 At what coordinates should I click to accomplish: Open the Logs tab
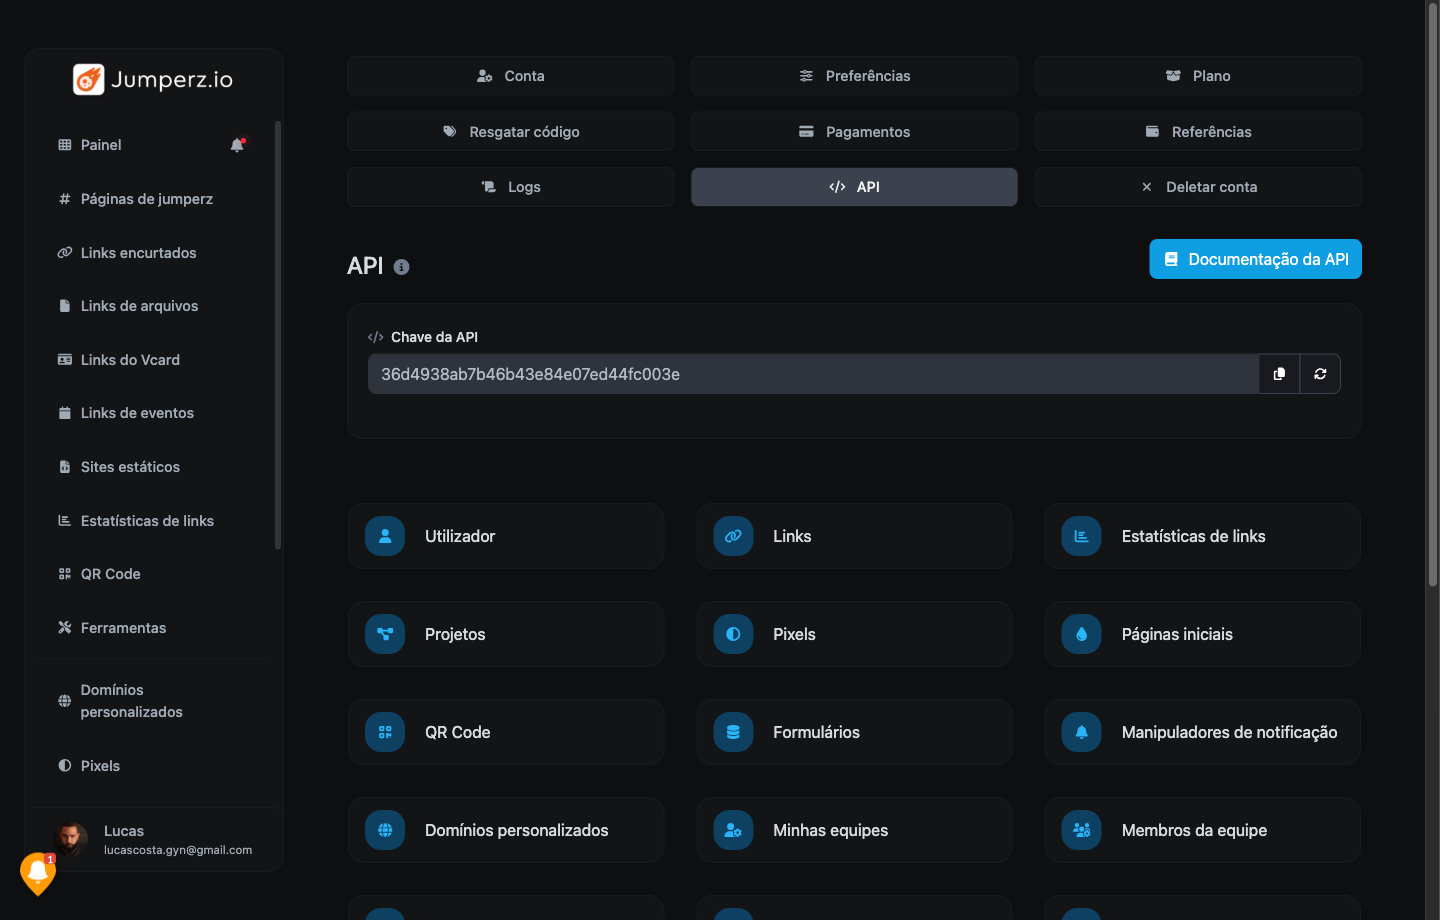click(x=510, y=187)
